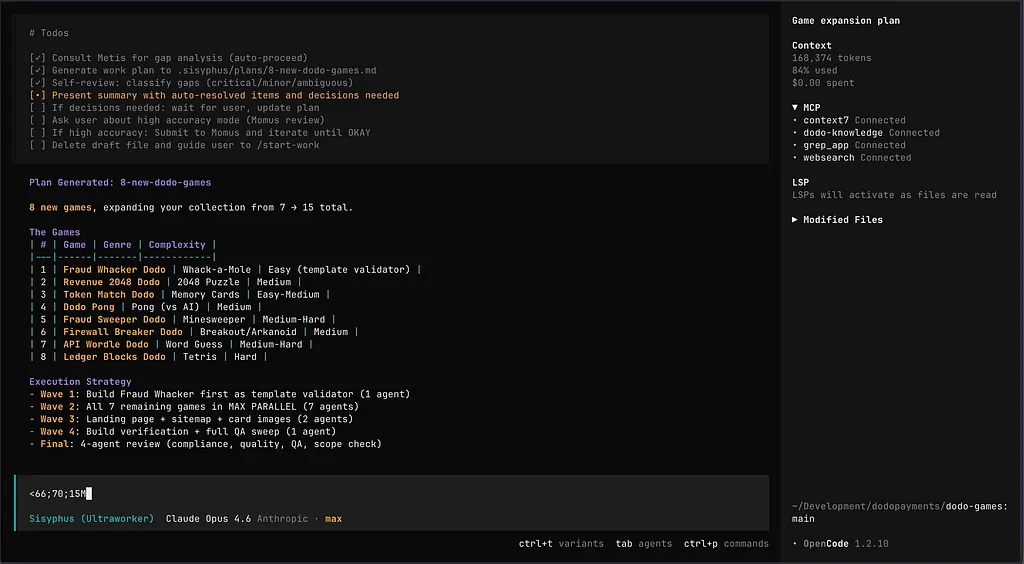Screen dimensions: 1024x564
Task: Click the ctrl+t variants shortcut
Action: click(561, 544)
